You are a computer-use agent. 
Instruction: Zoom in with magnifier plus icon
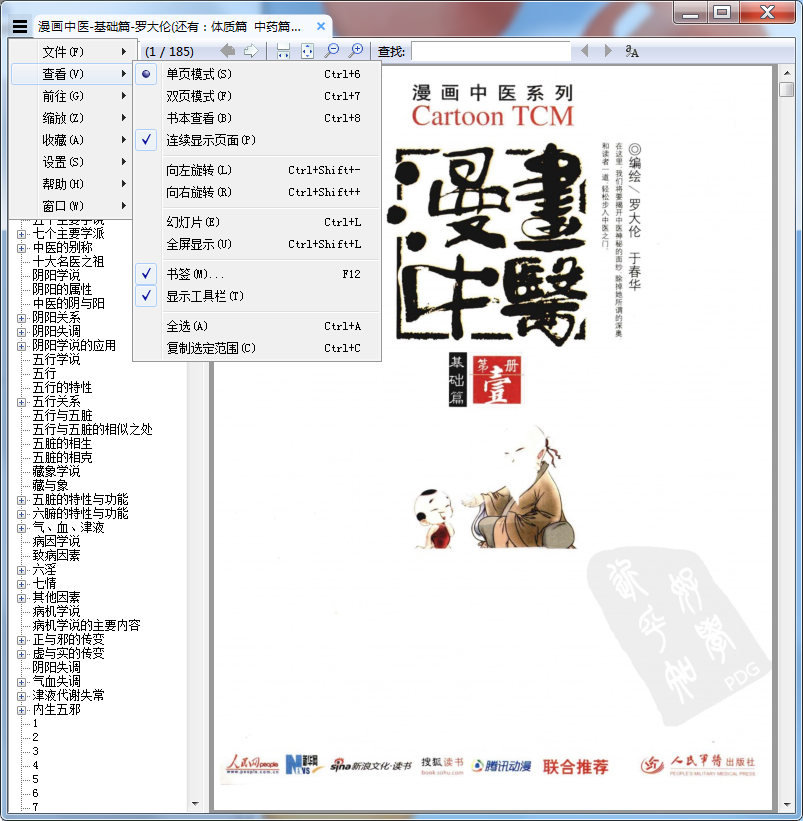click(x=355, y=51)
